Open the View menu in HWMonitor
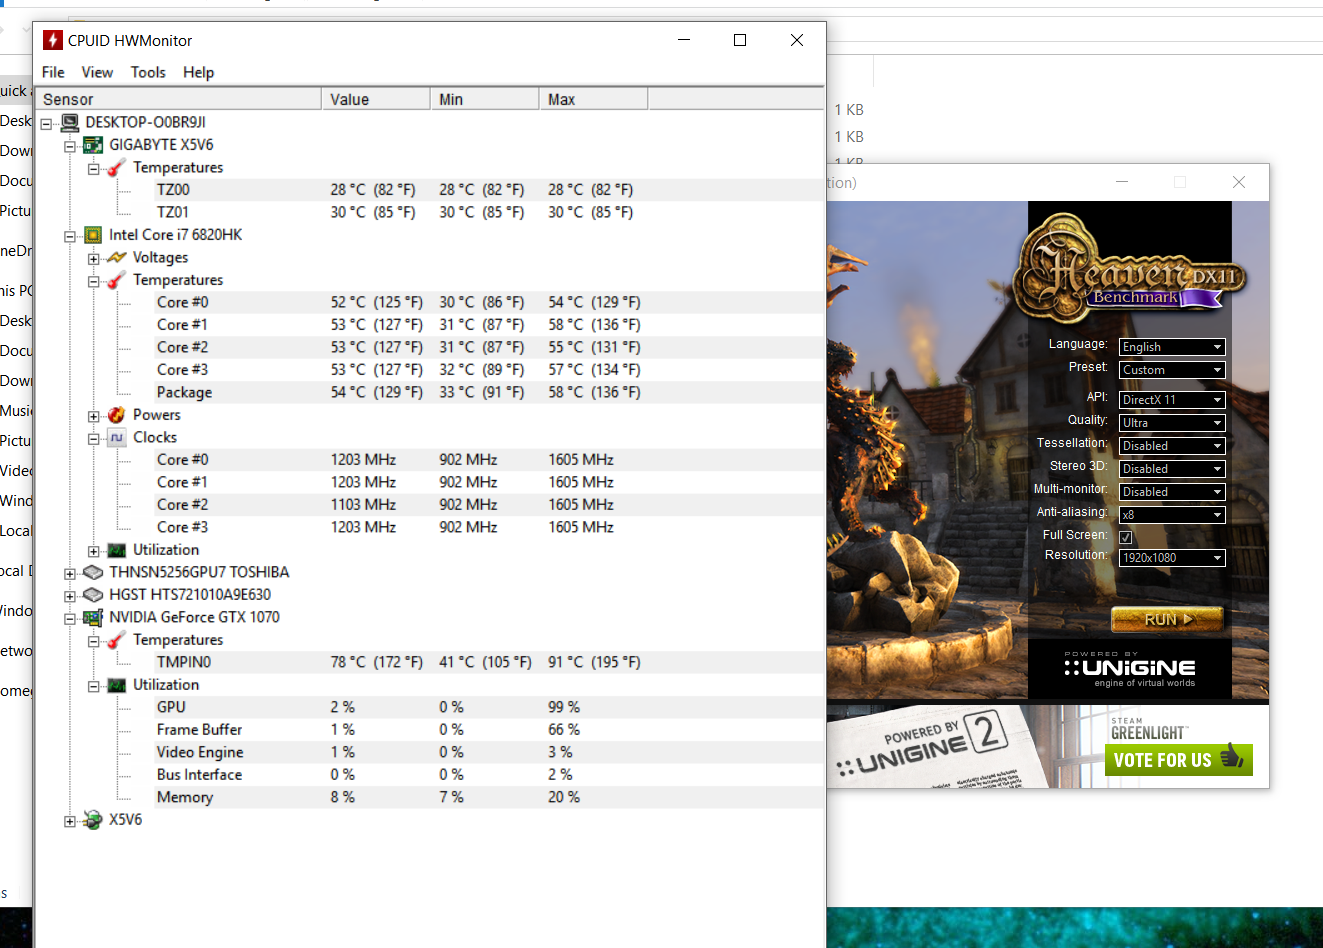This screenshot has height=948, width=1323. click(97, 72)
